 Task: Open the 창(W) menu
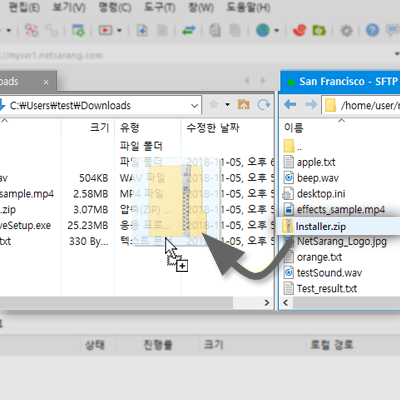coord(201,7)
